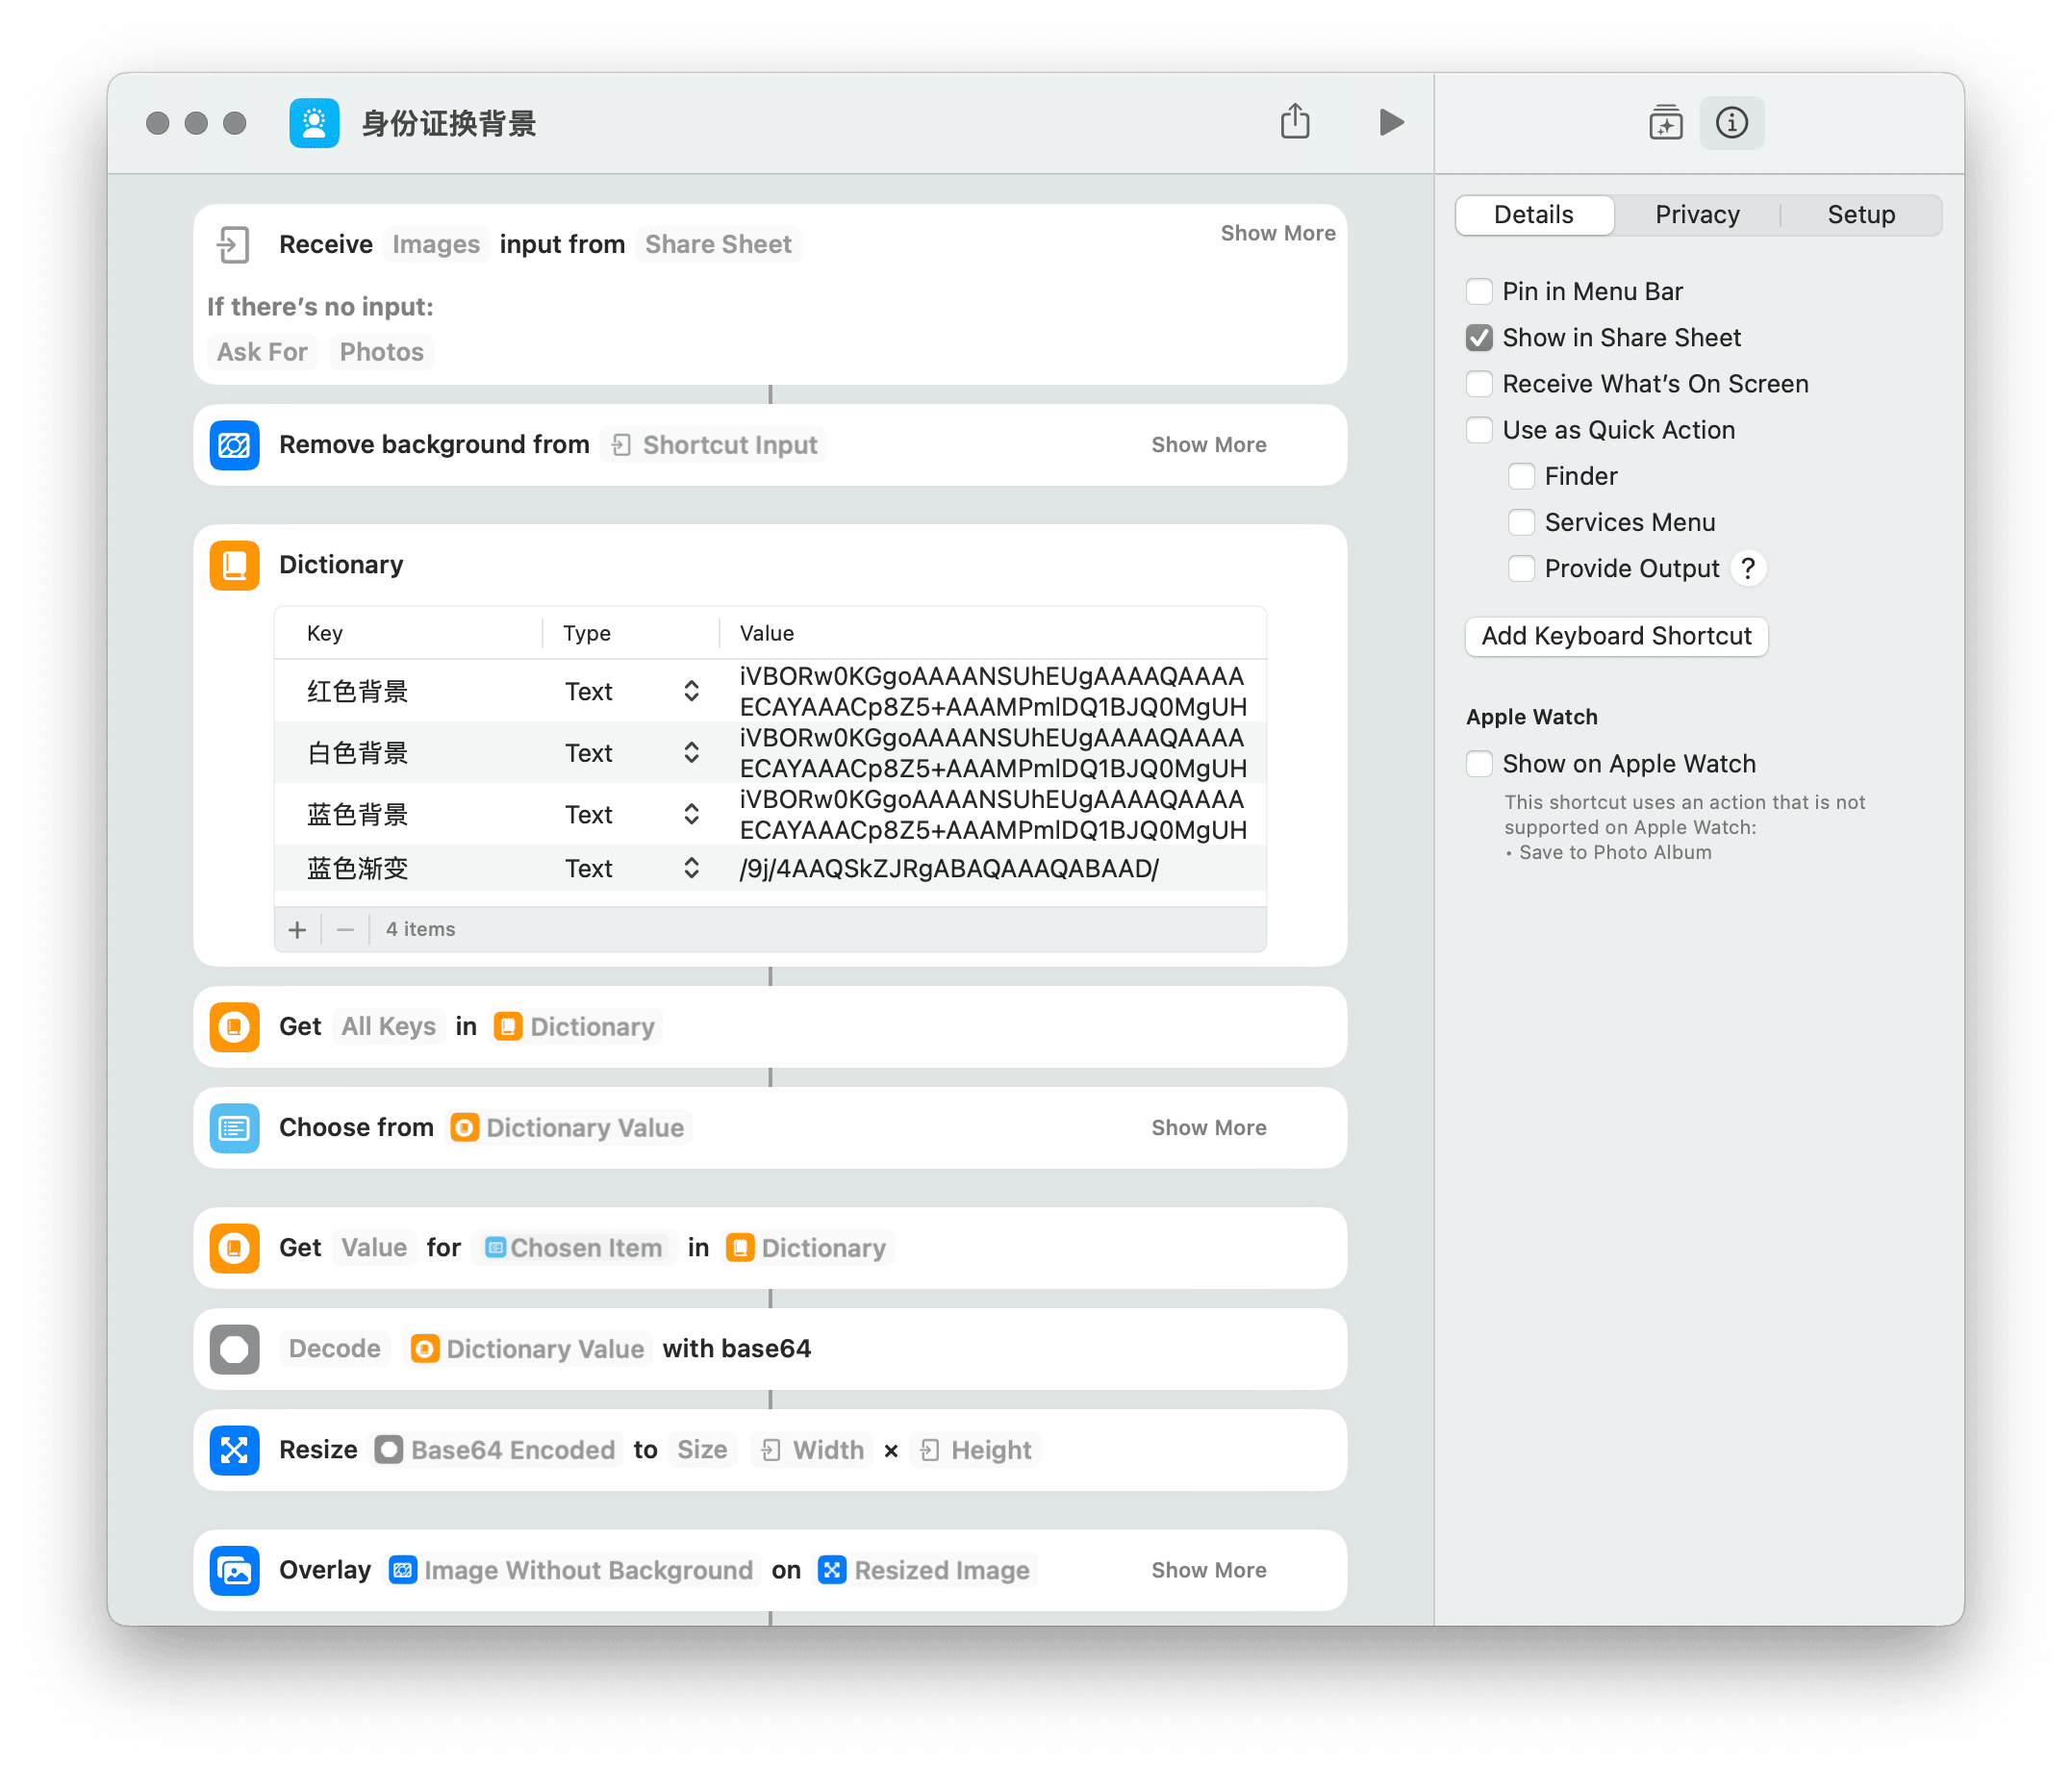Click the Get Value action icon
This screenshot has width=2072, height=1768.
(x=235, y=1248)
